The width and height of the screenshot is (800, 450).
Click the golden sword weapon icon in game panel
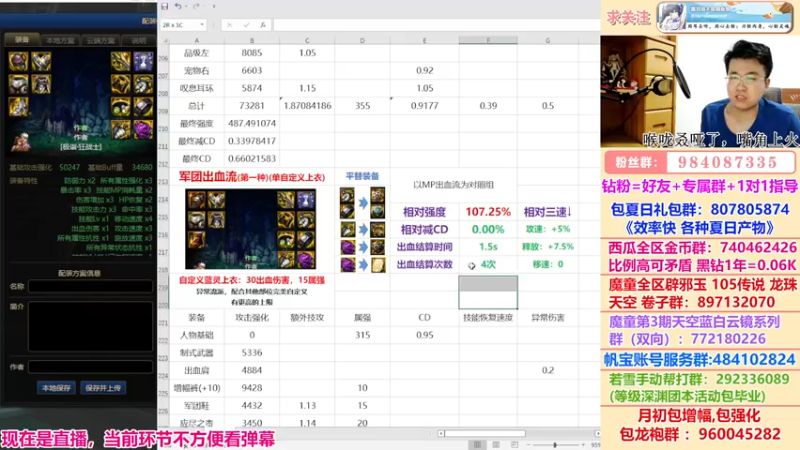pyautogui.click(x=121, y=61)
